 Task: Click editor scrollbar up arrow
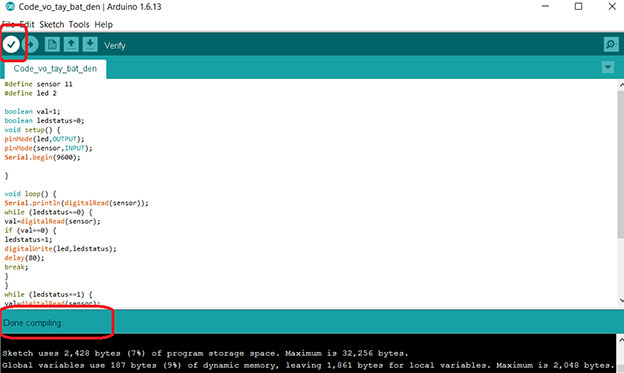tap(621, 84)
